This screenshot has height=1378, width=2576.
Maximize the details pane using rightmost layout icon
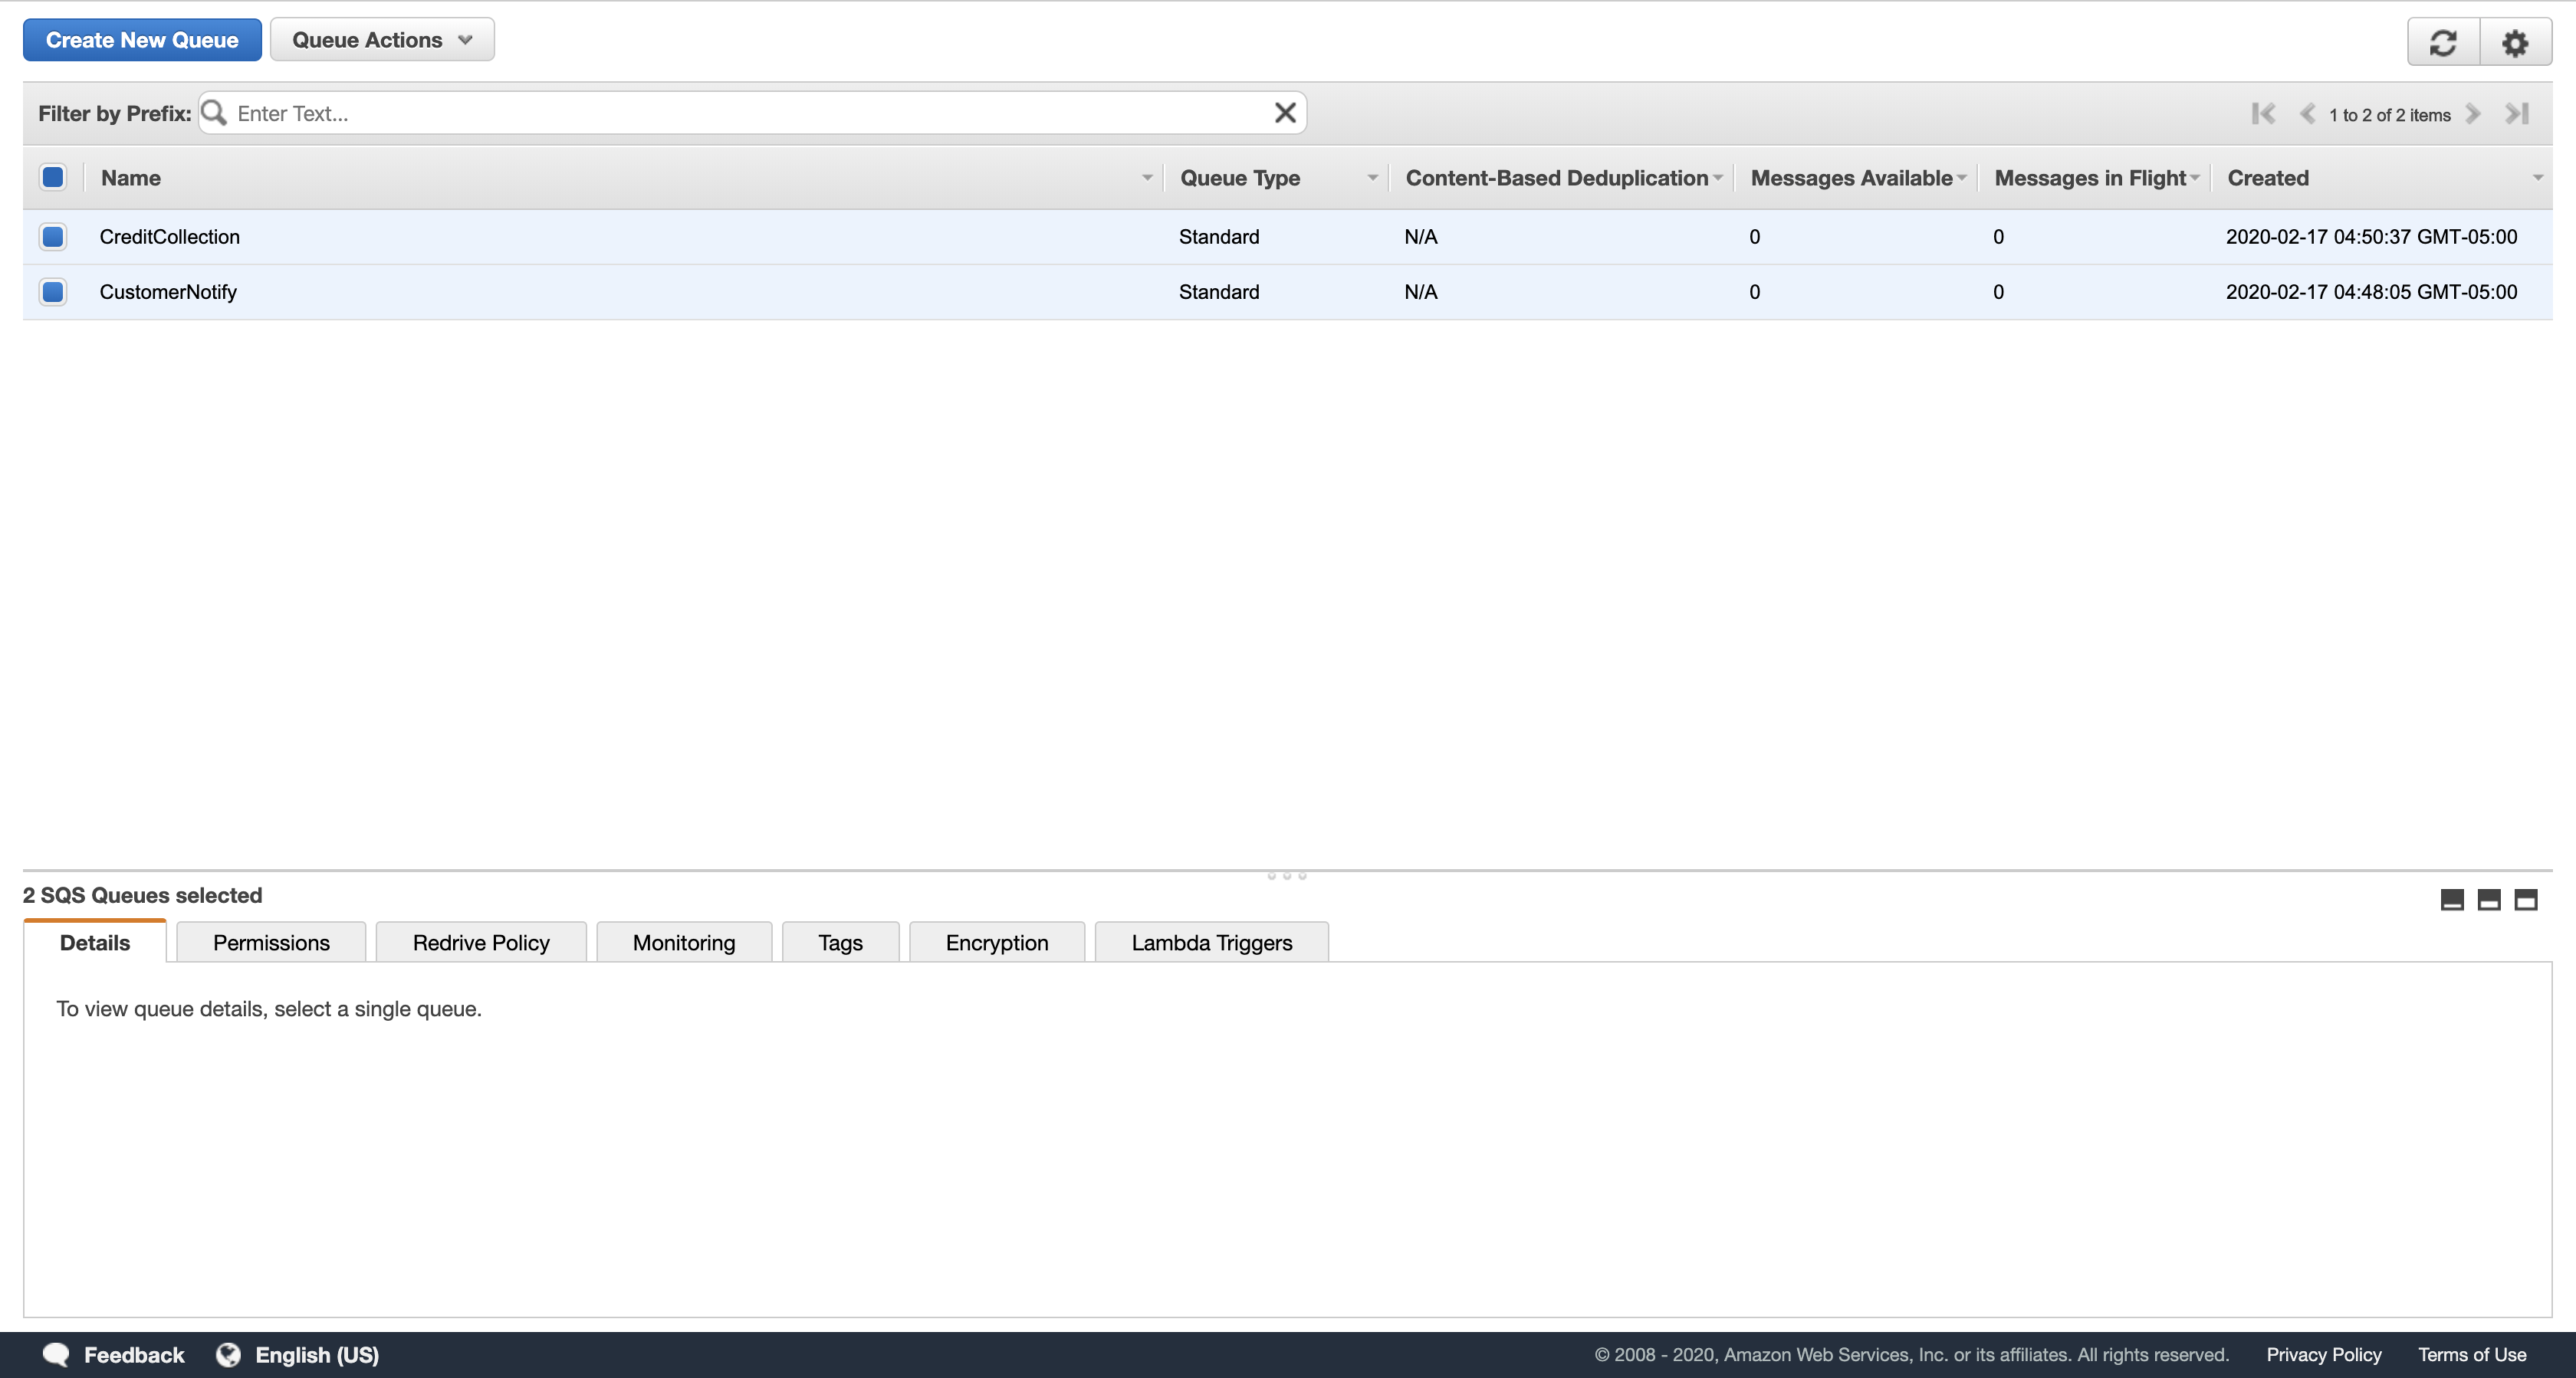2526,900
